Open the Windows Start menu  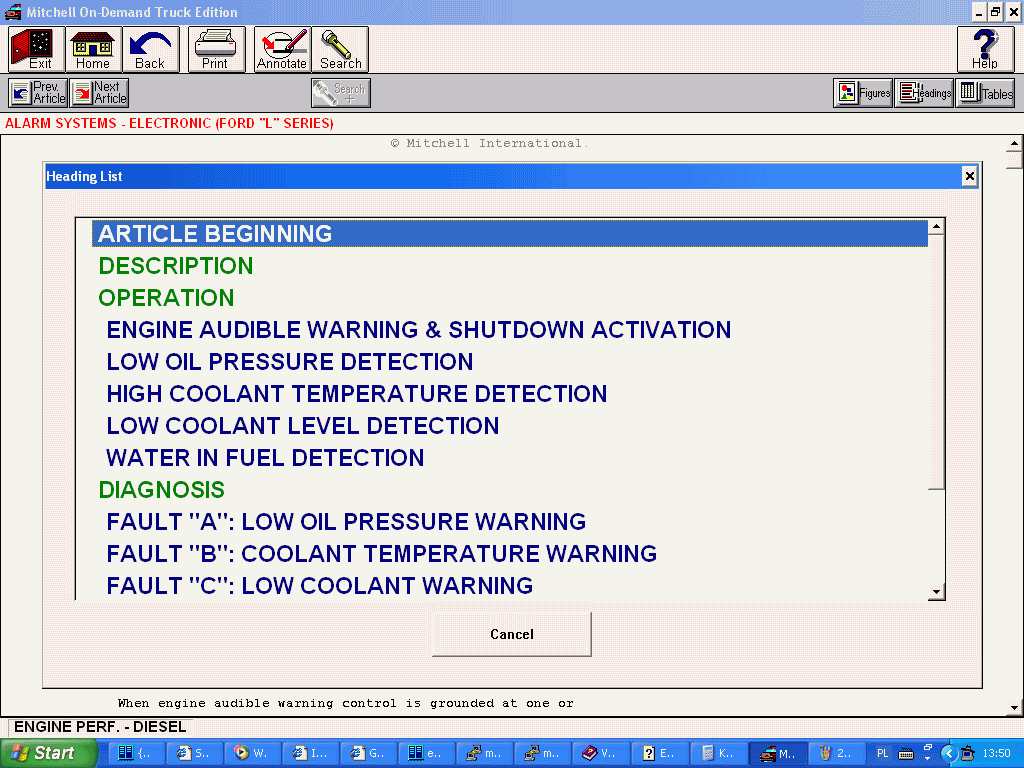tap(49, 753)
